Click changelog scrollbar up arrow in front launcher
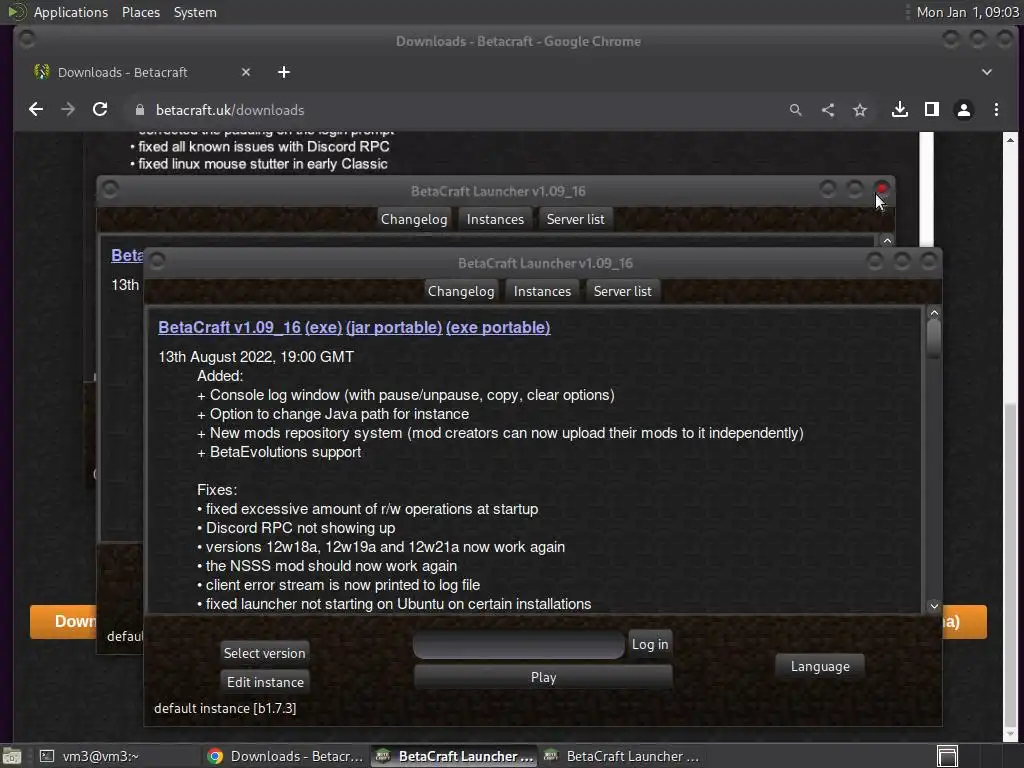This screenshot has height=768, width=1024. click(x=934, y=313)
